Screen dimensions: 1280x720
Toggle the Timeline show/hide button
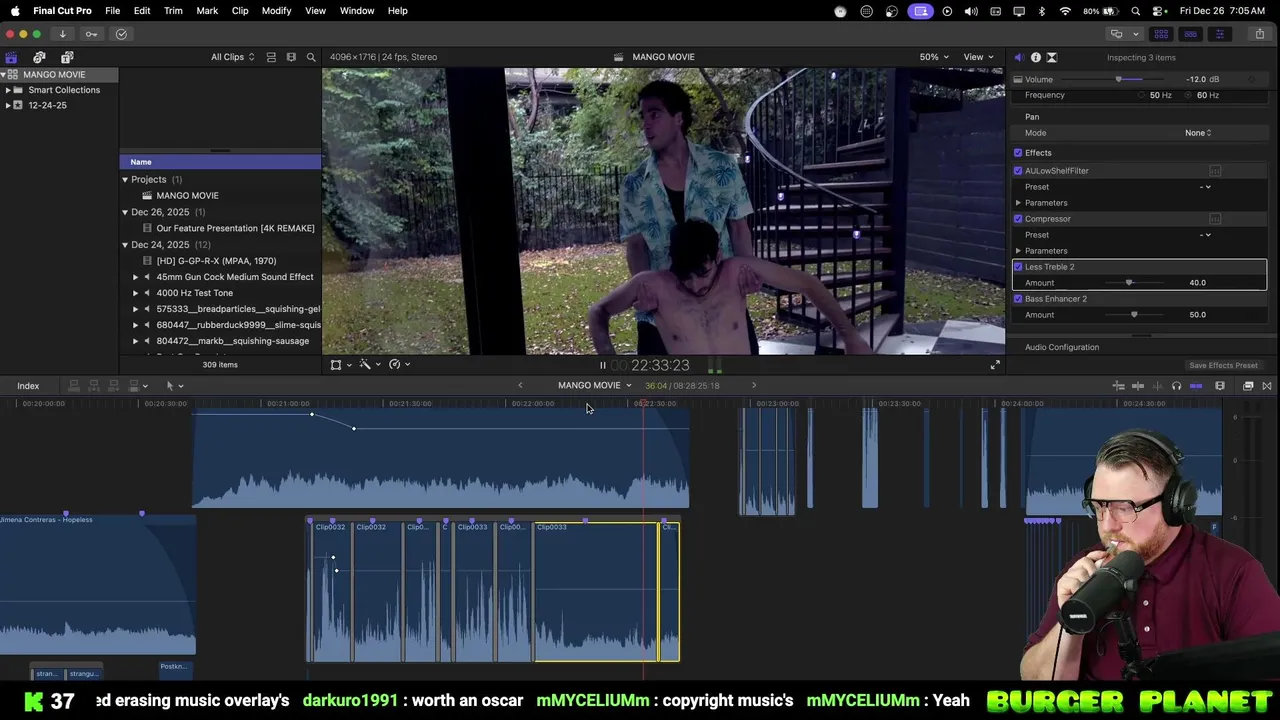click(1190, 34)
